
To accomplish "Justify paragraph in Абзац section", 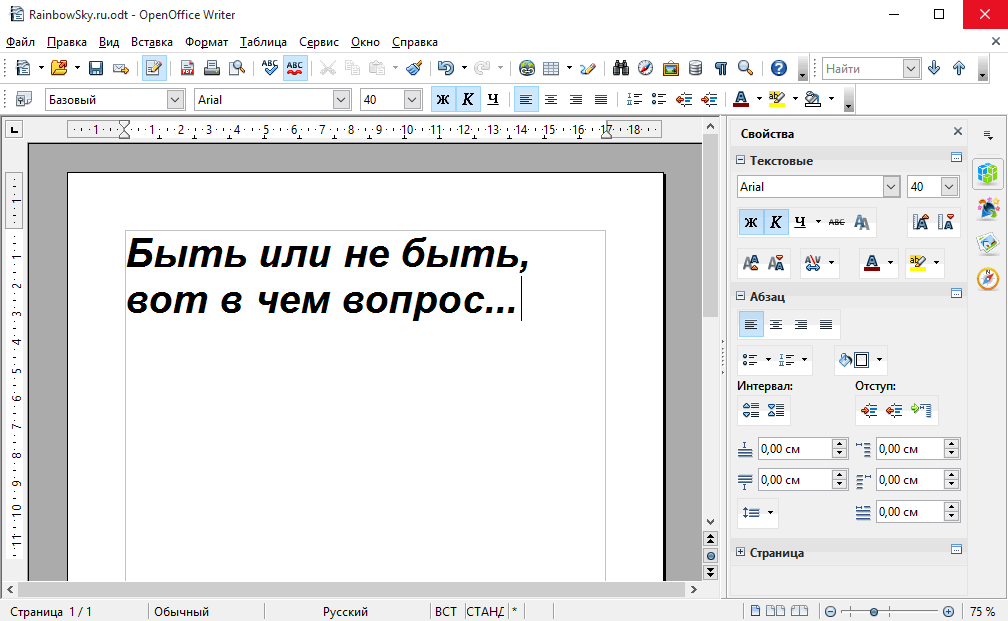I will [826, 325].
